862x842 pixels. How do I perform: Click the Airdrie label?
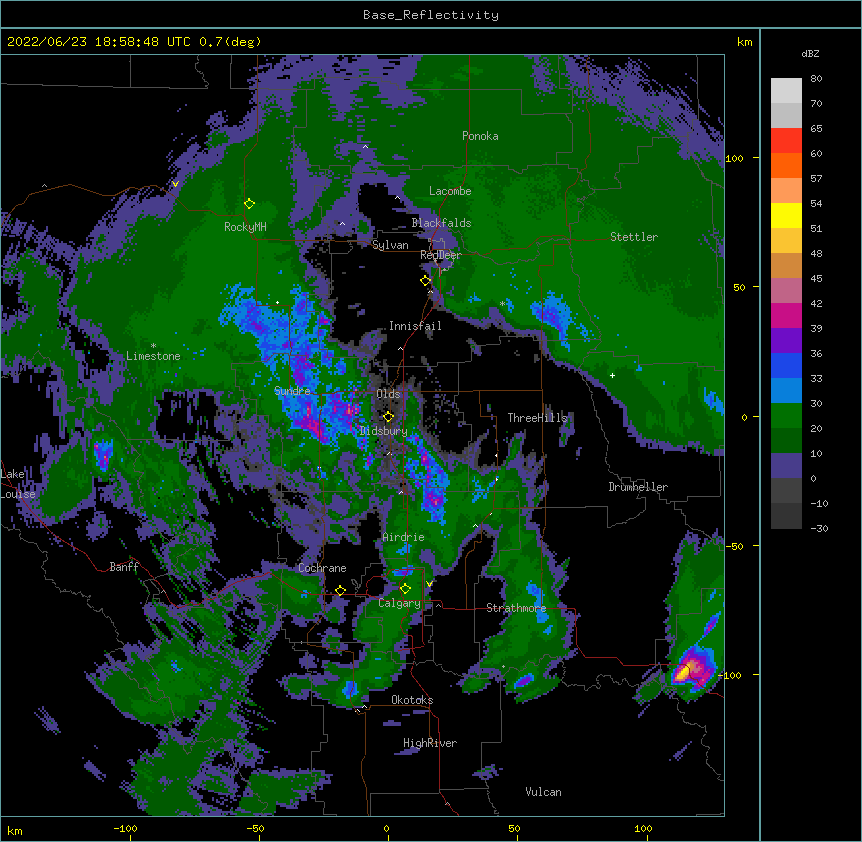pyautogui.click(x=403, y=537)
